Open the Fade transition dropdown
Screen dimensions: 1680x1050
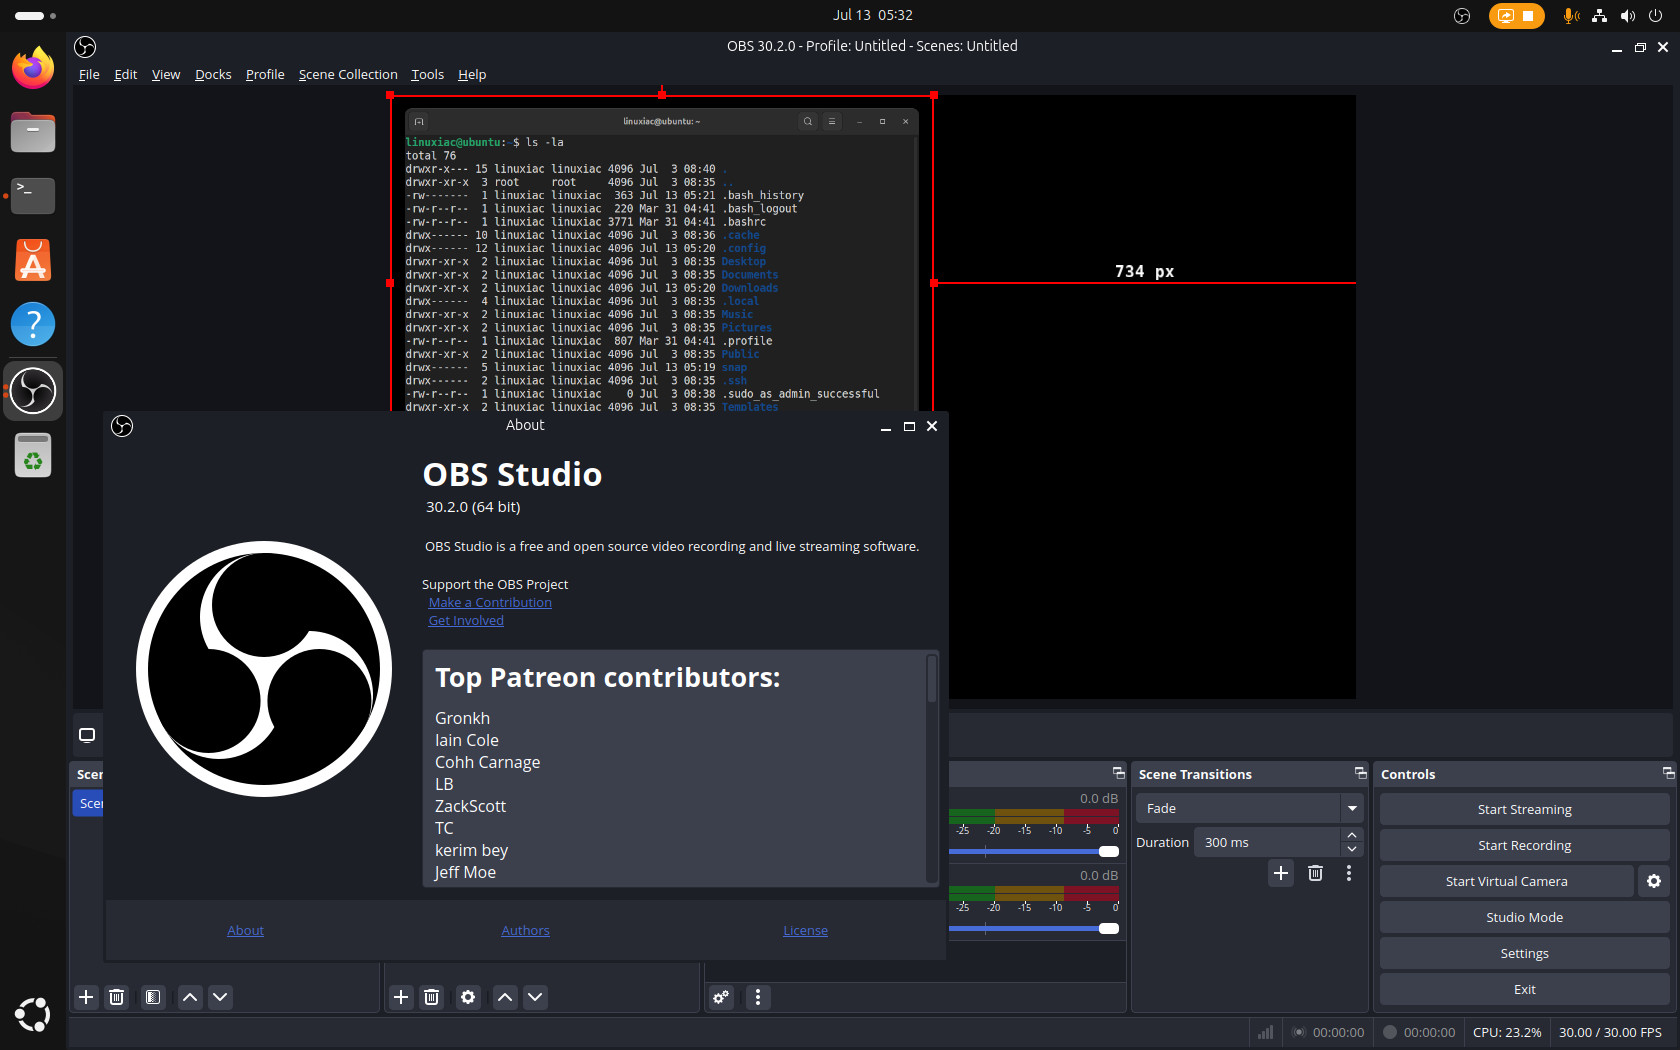click(x=1250, y=808)
